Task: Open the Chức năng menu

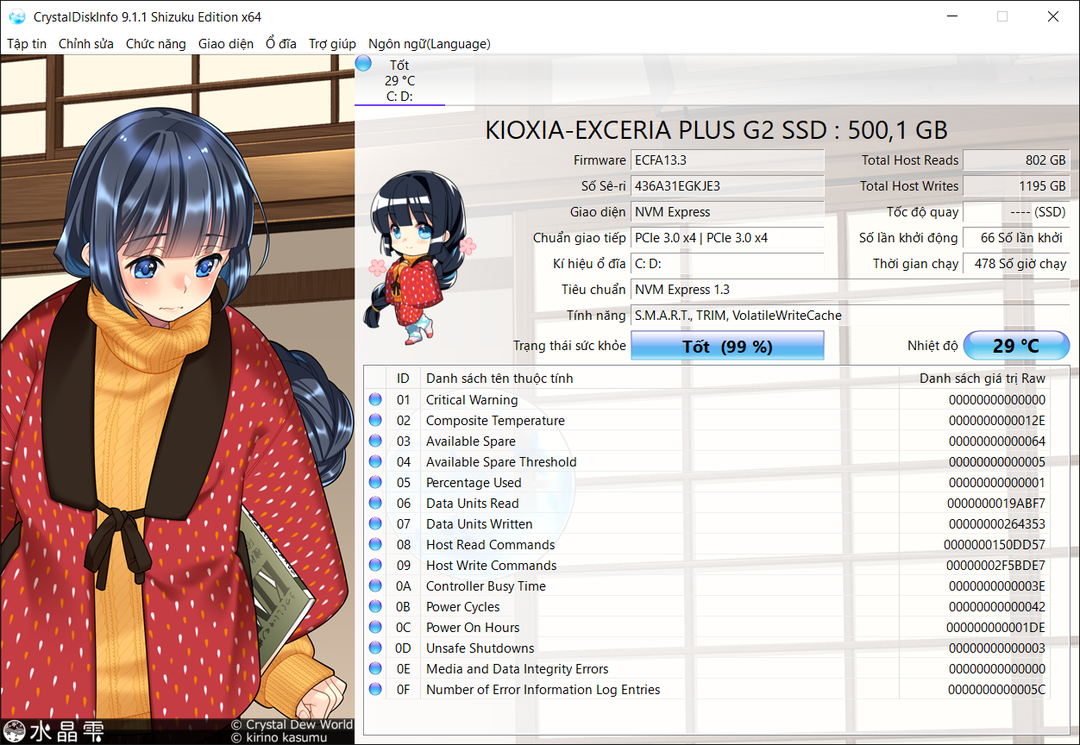Action: tap(155, 44)
